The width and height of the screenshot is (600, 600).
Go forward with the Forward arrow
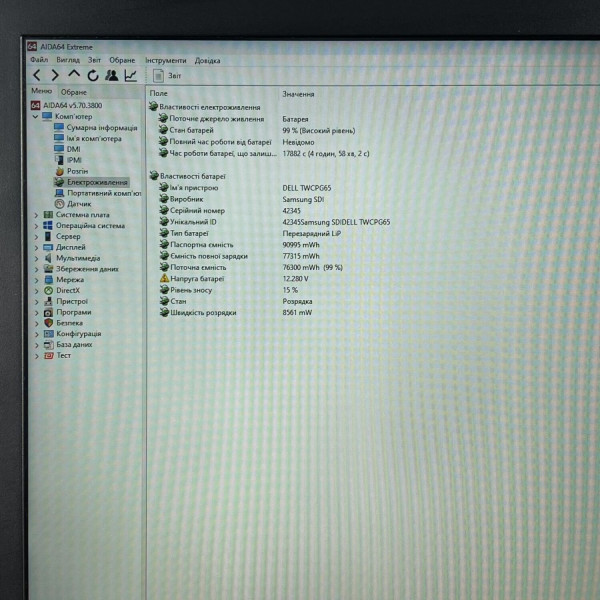[55, 75]
